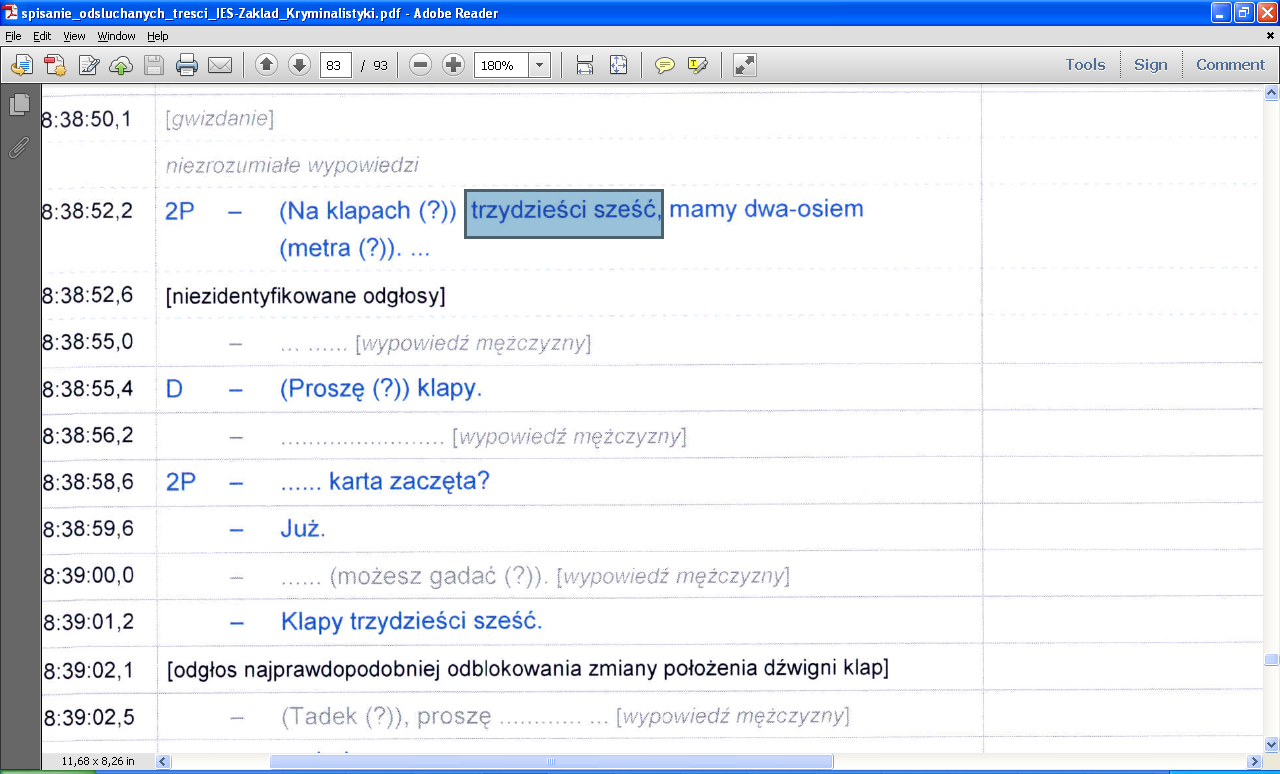Click horizontal scrollbar left arrow

[x=162, y=761]
